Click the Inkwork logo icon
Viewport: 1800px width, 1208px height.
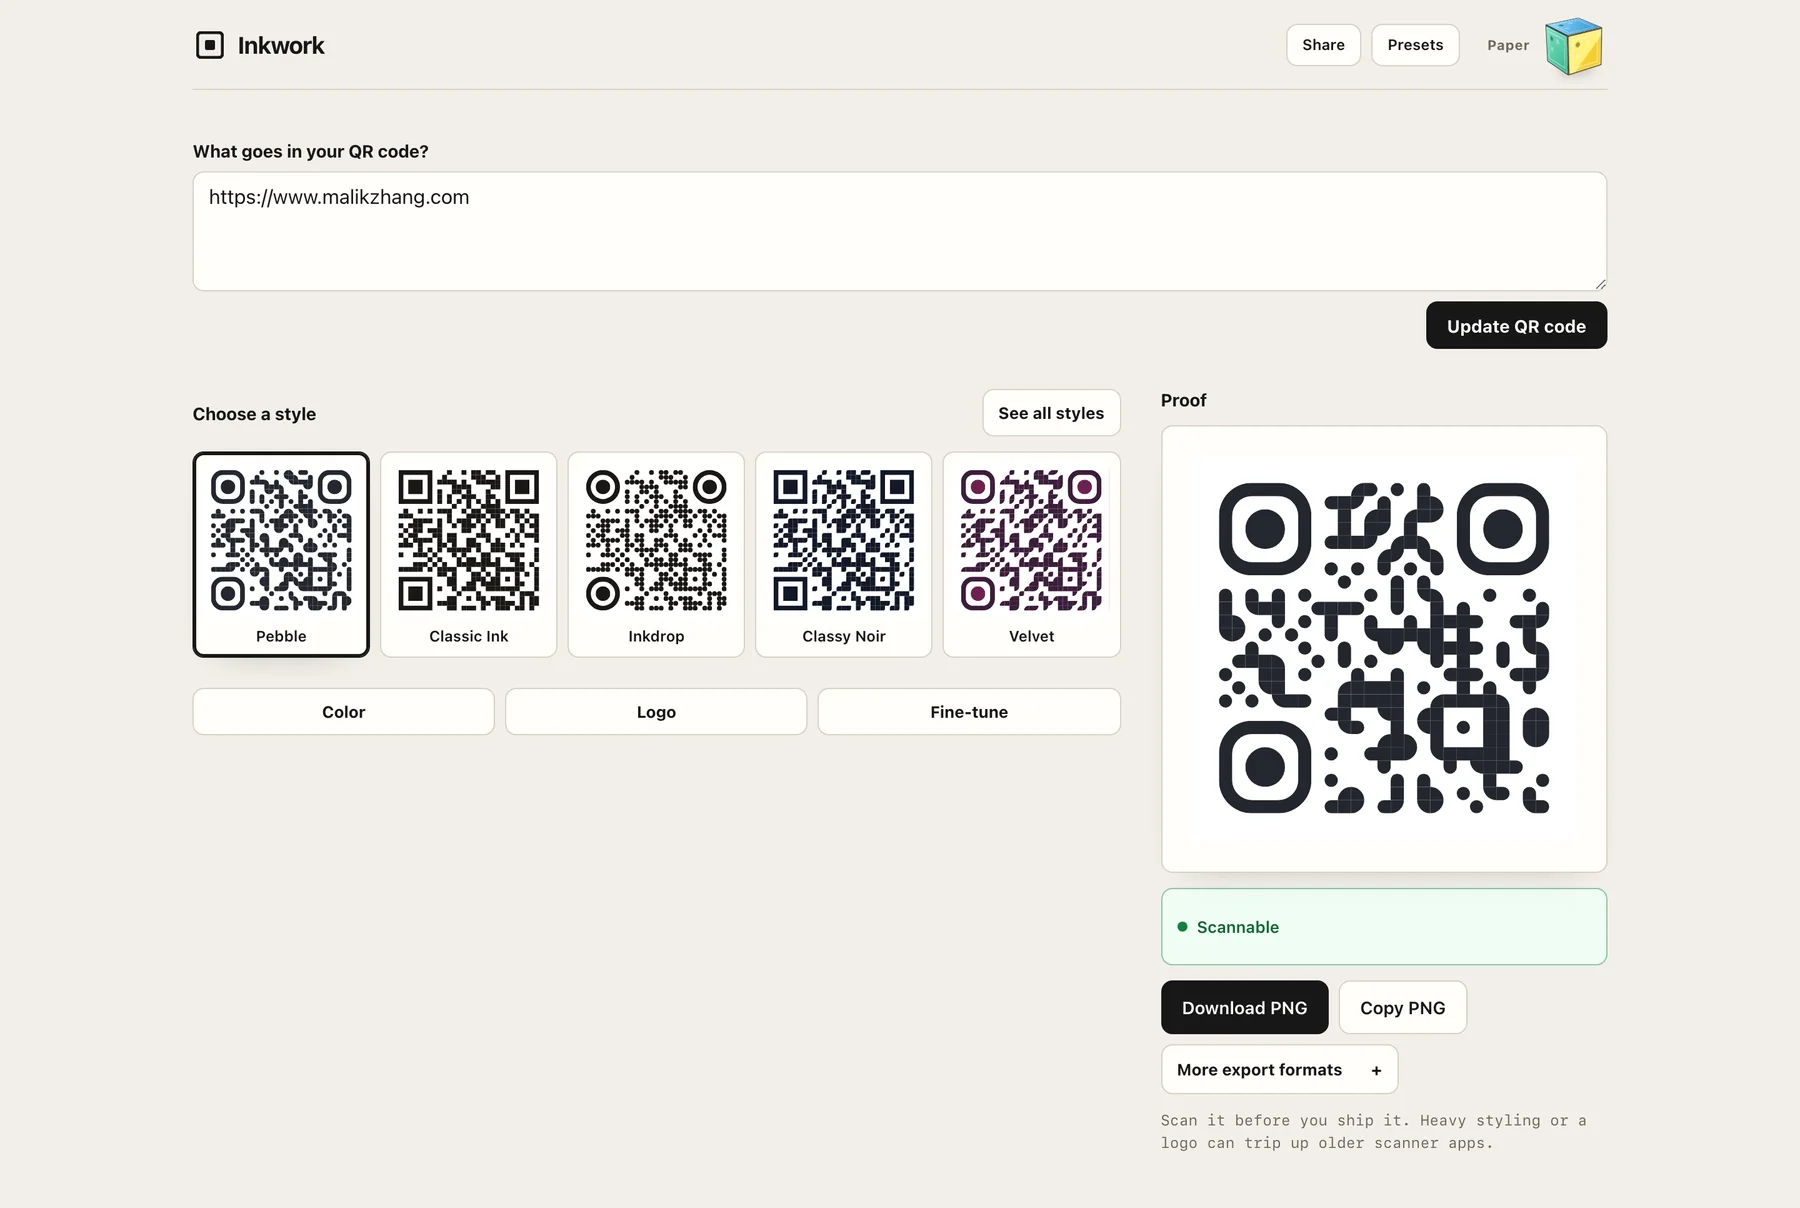pos(210,45)
